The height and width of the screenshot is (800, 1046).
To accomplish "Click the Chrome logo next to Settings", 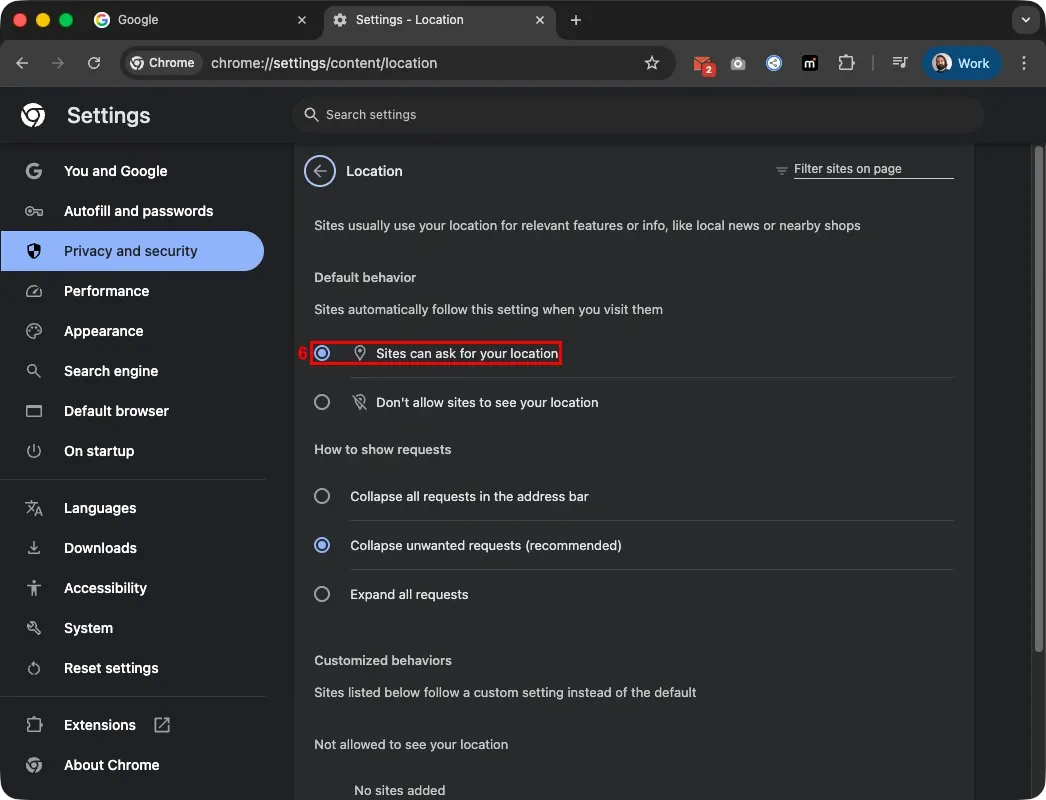I will point(33,115).
